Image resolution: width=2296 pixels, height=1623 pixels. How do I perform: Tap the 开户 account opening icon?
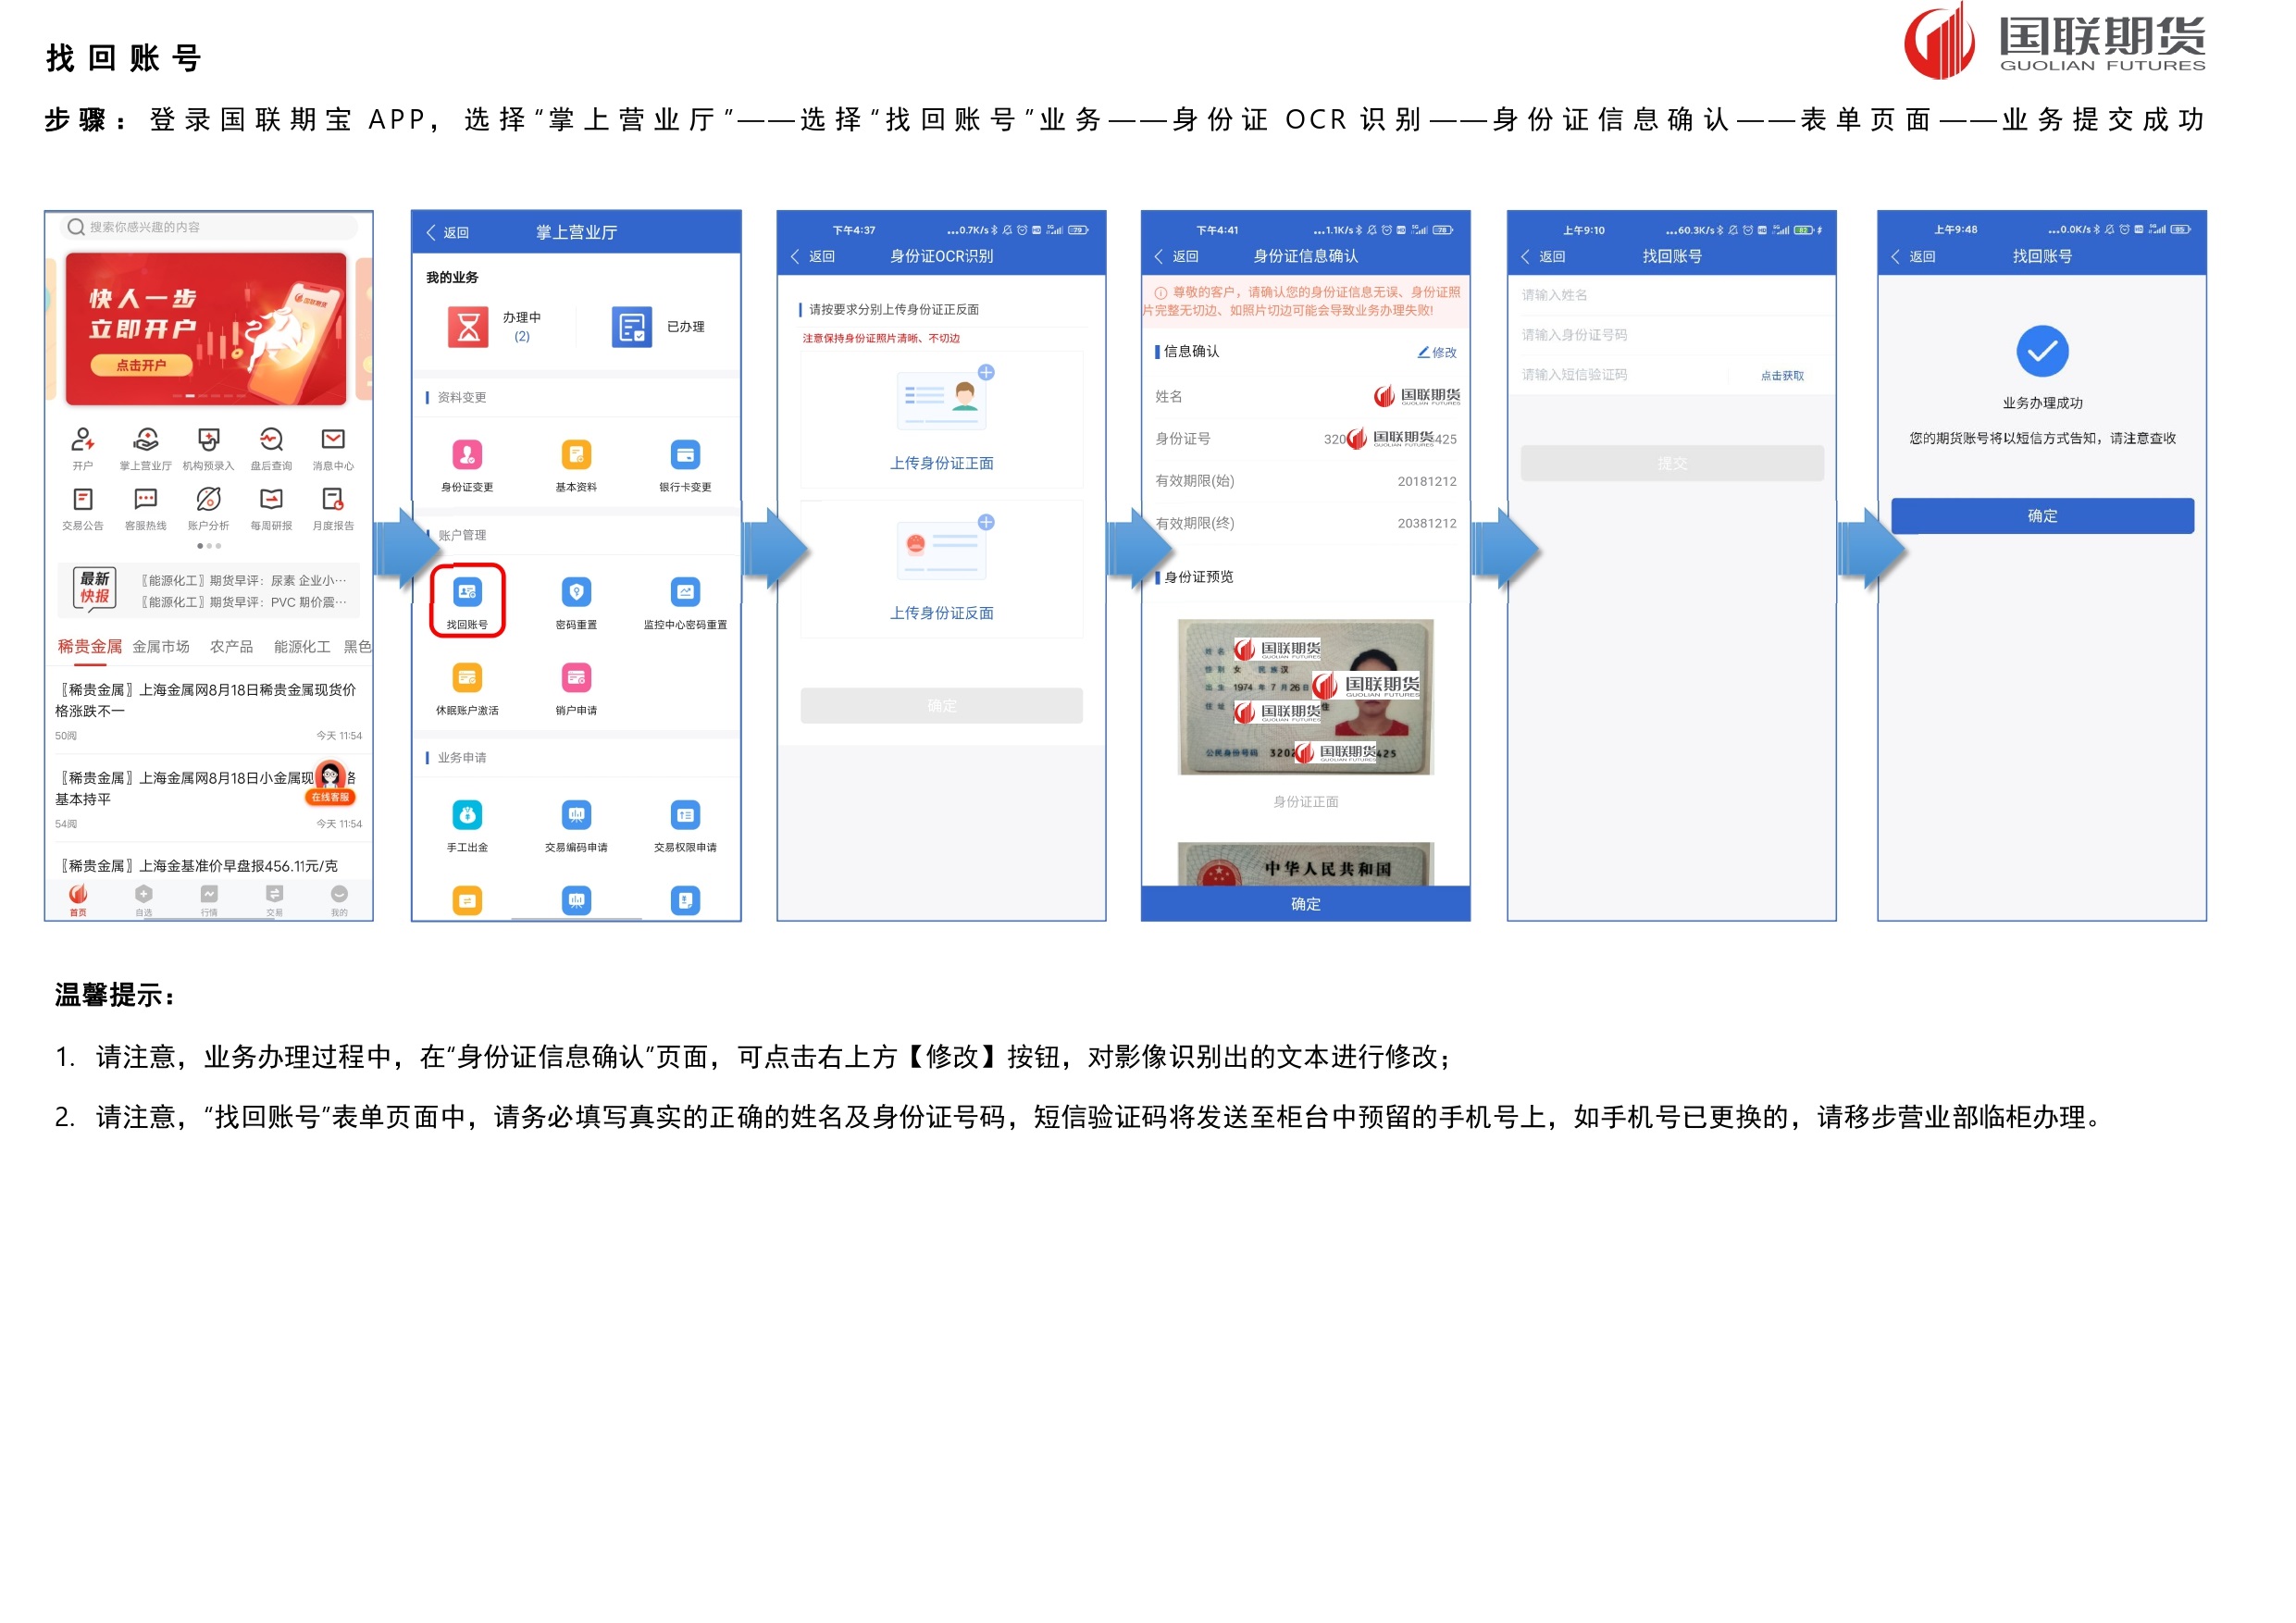83,441
